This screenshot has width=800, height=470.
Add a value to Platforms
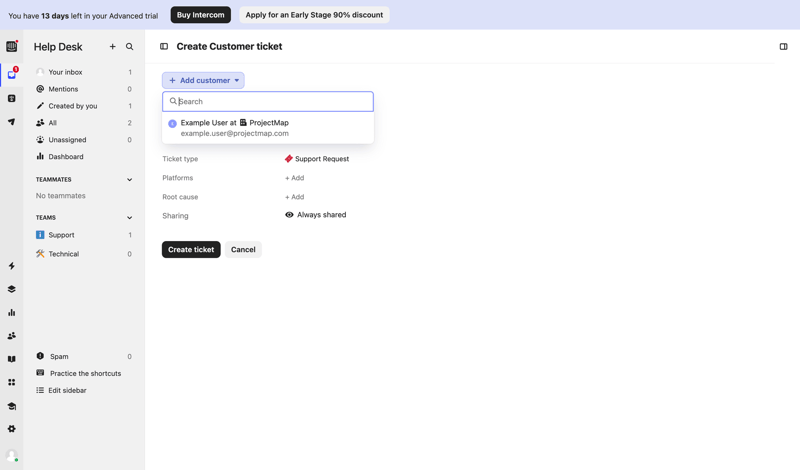tap(294, 178)
